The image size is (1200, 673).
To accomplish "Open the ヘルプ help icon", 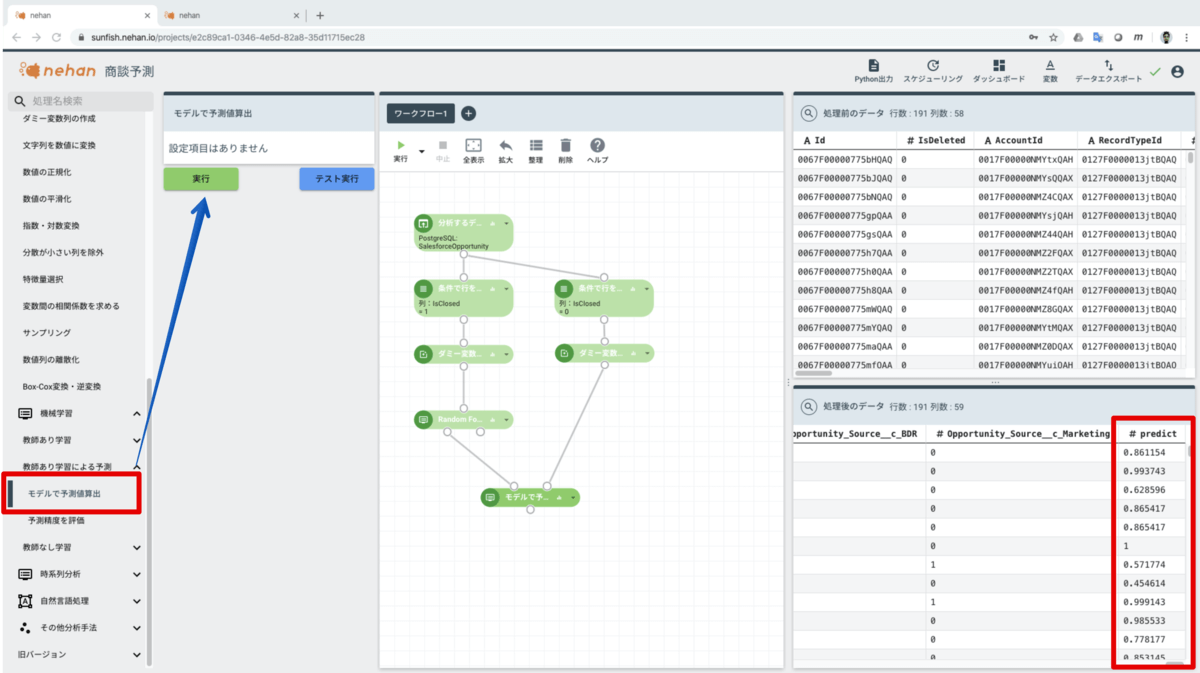I will point(597,151).
